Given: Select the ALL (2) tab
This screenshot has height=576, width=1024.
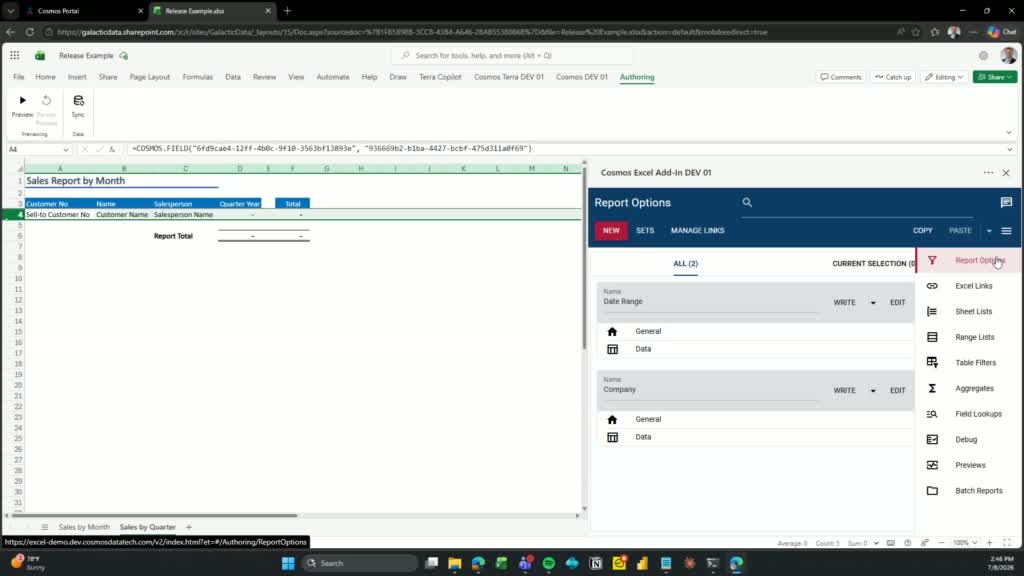Looking at the screenshot, I should 686,263.
